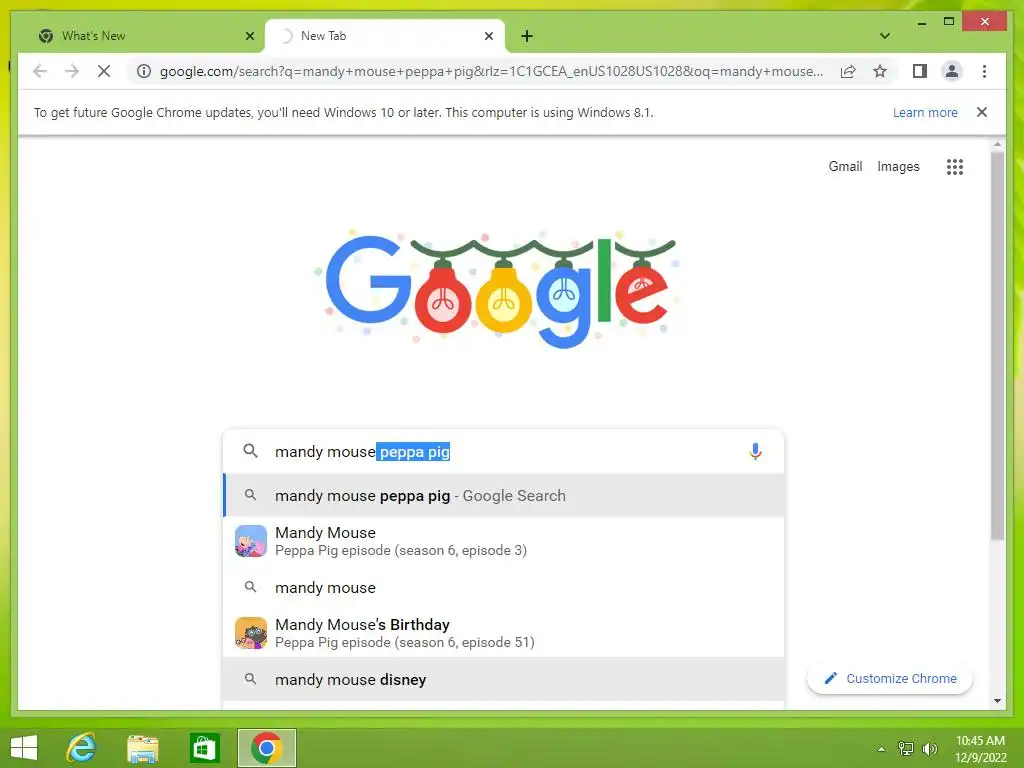Screen dimensions: 1024x768
Task: Click the scrollbar up arrow
Action: point(997,144)
